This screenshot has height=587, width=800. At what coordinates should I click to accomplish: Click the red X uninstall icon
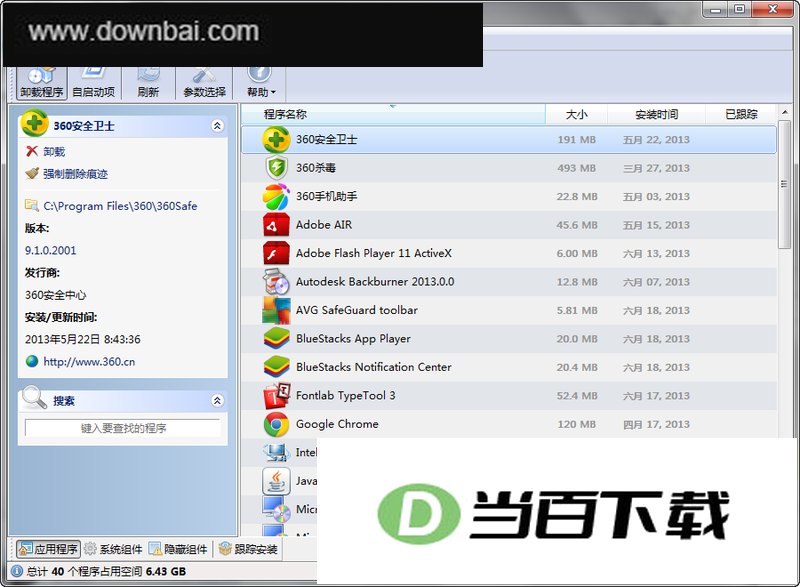coord(32,151)
